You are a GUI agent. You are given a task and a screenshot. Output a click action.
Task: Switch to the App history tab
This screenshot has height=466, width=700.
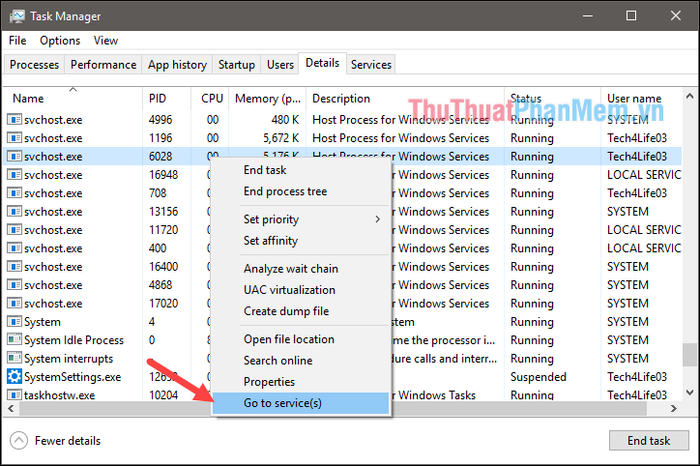(x=177, y=65)
